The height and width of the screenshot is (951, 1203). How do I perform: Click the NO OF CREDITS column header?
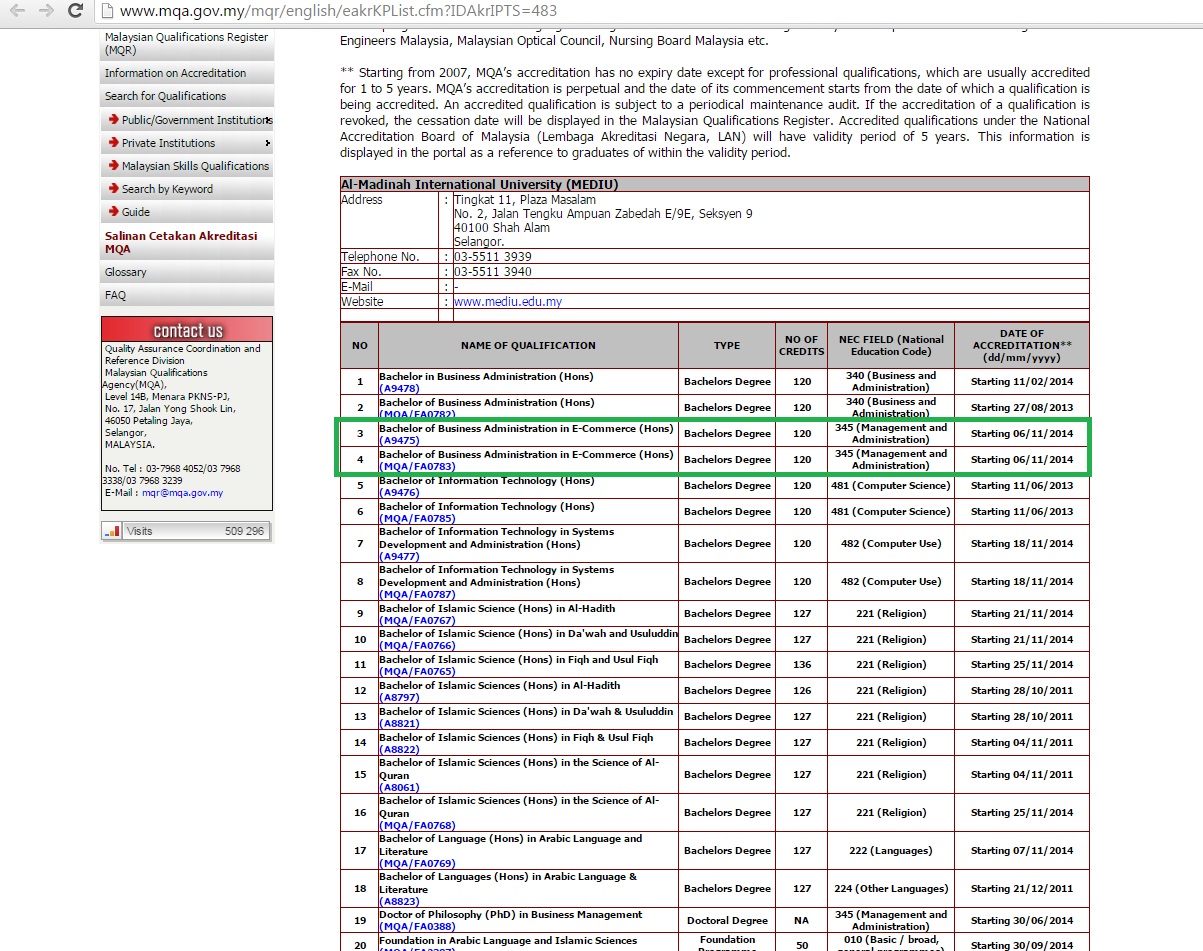[802, 346]
